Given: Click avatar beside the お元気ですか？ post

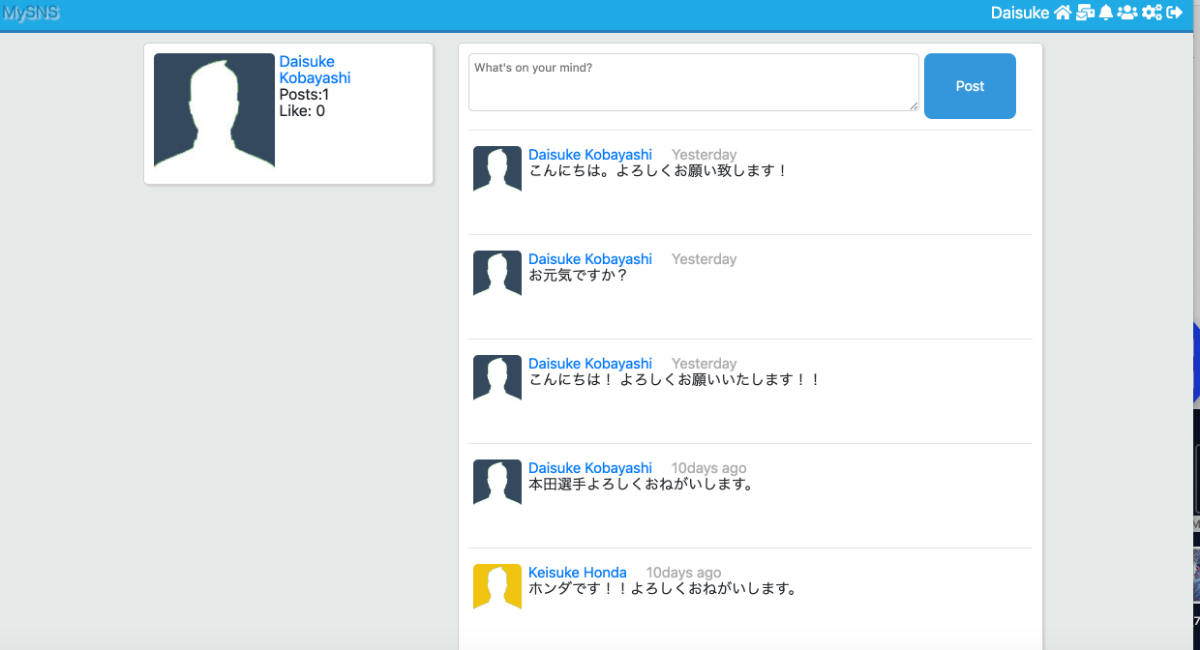Looking at the screenshot, I should (x=497, y=273).
